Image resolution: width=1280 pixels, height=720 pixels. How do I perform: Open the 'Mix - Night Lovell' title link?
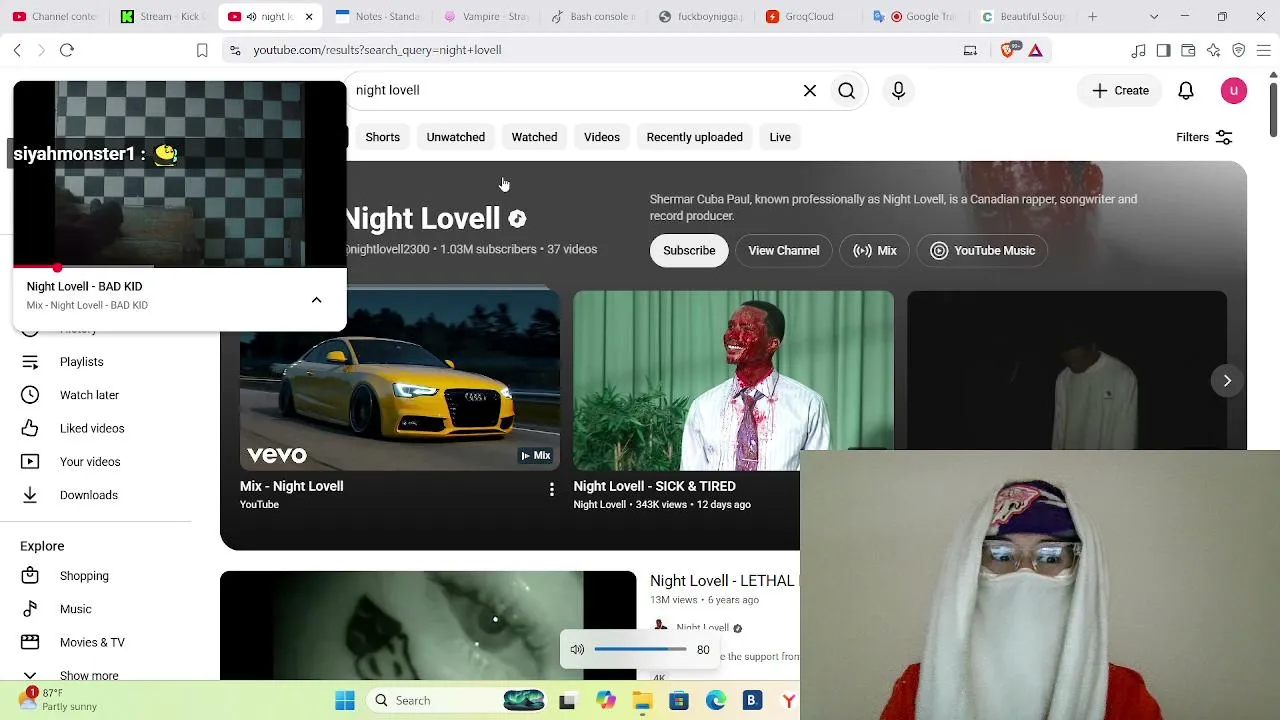pos(292,486)
